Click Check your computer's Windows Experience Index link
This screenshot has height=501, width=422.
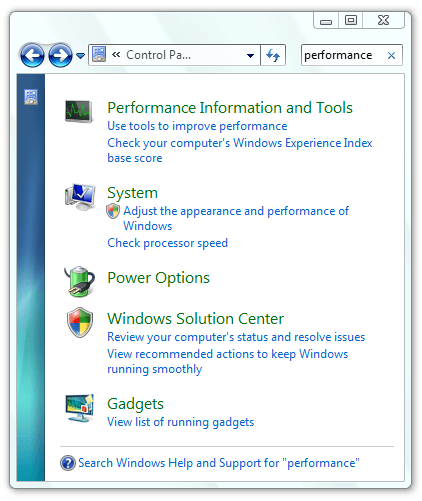(240, 150)
